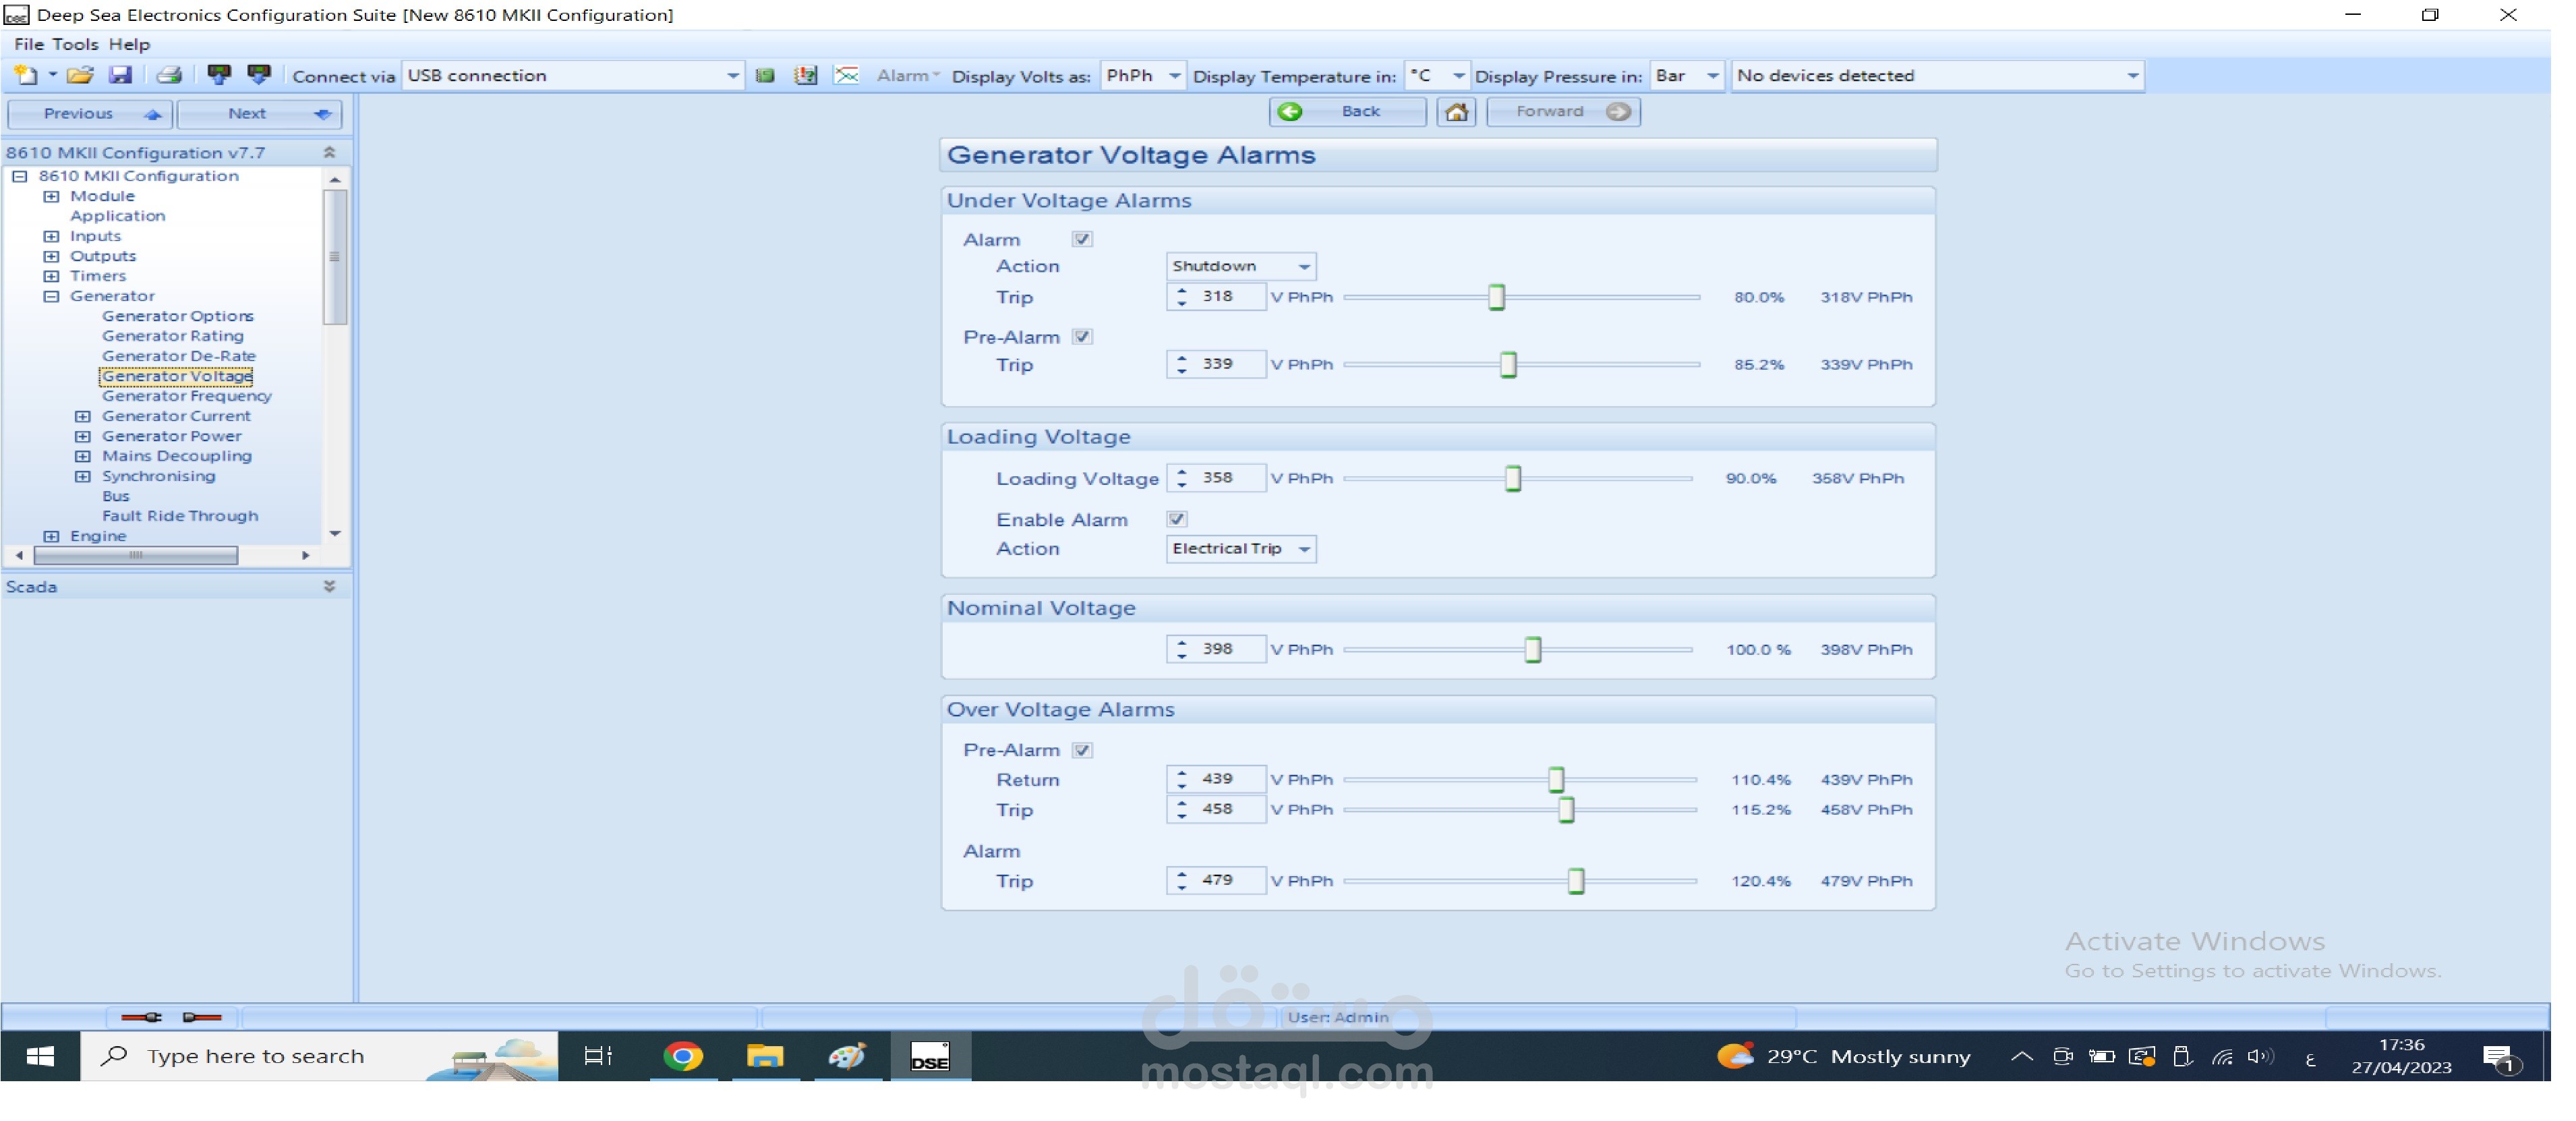Select Generator Frequency in the tree

click(186, 396)
